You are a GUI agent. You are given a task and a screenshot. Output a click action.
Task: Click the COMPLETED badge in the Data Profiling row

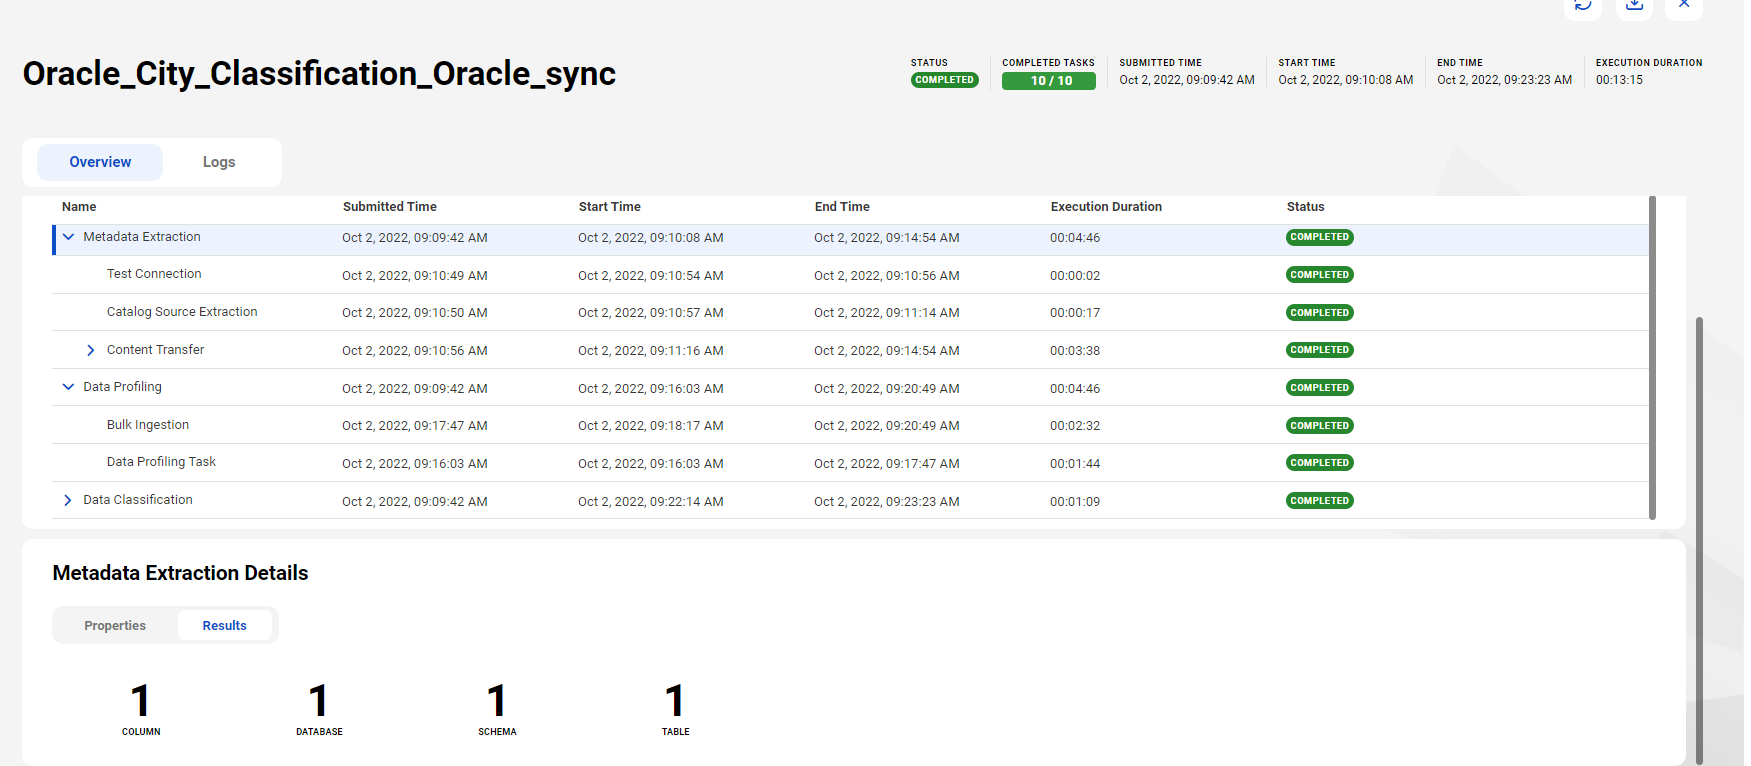tap(1320, 388)
